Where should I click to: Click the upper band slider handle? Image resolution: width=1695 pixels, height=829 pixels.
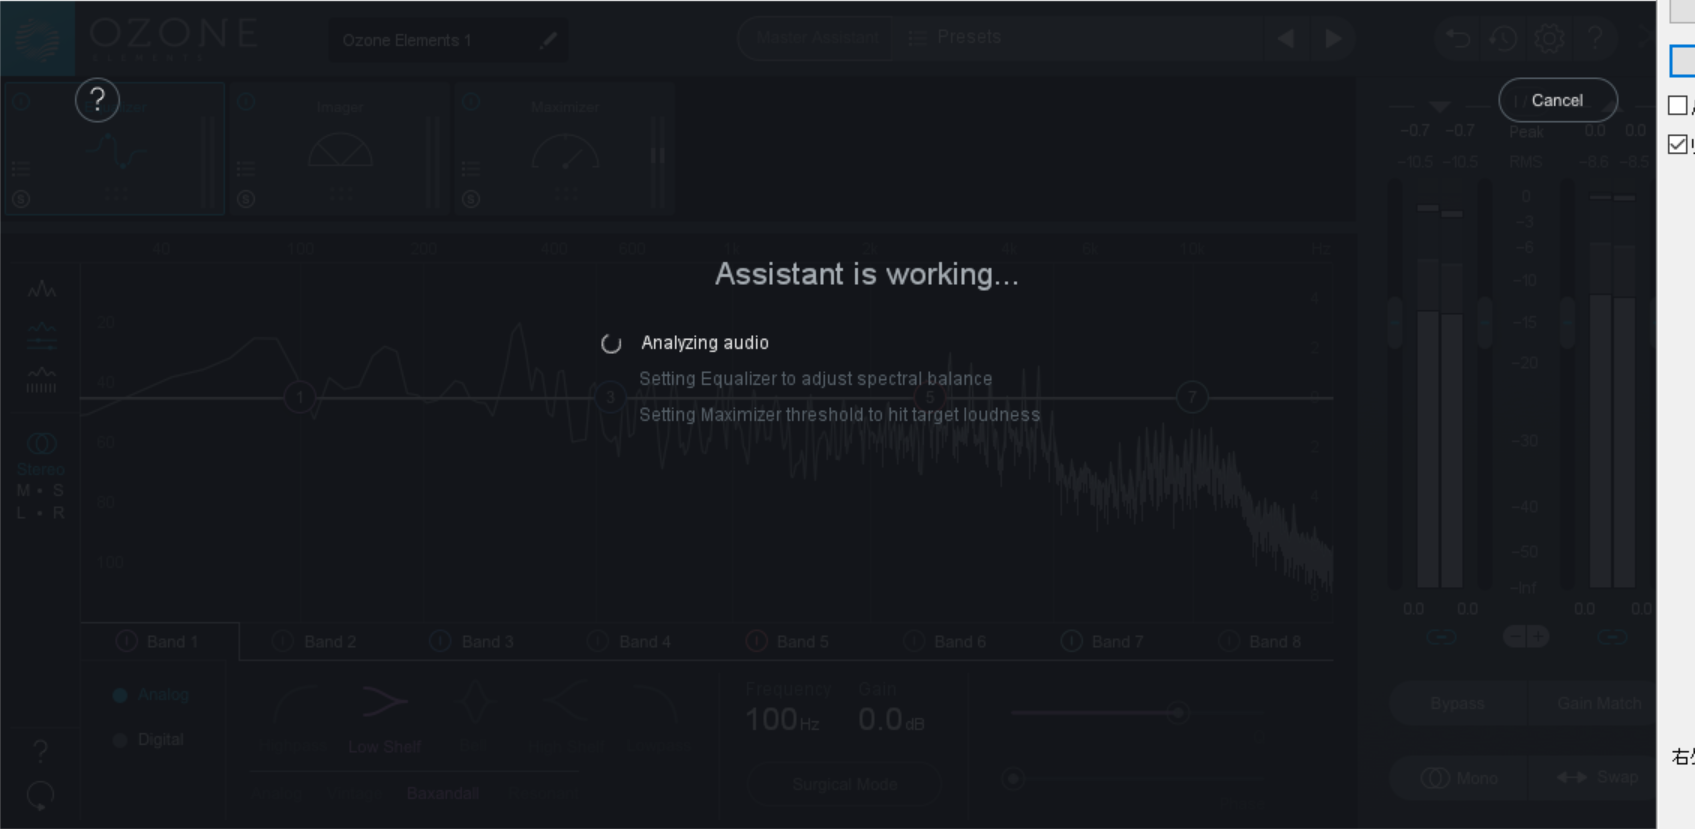pos(1178,713)
